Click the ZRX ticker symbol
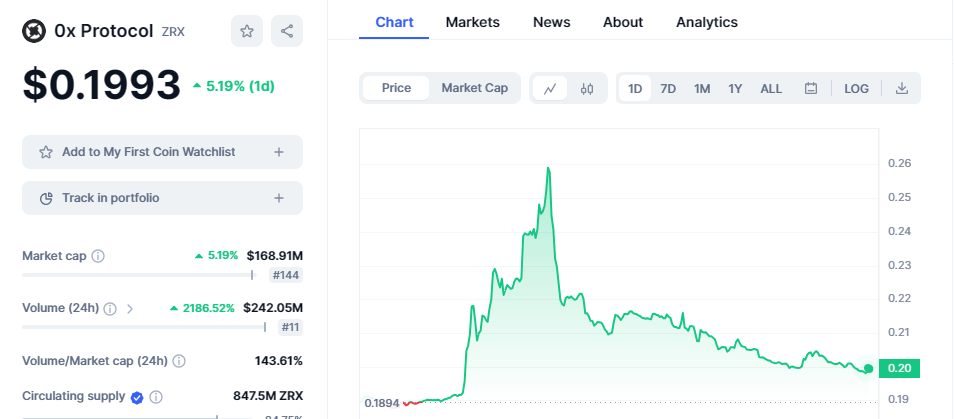 point(173,32)
